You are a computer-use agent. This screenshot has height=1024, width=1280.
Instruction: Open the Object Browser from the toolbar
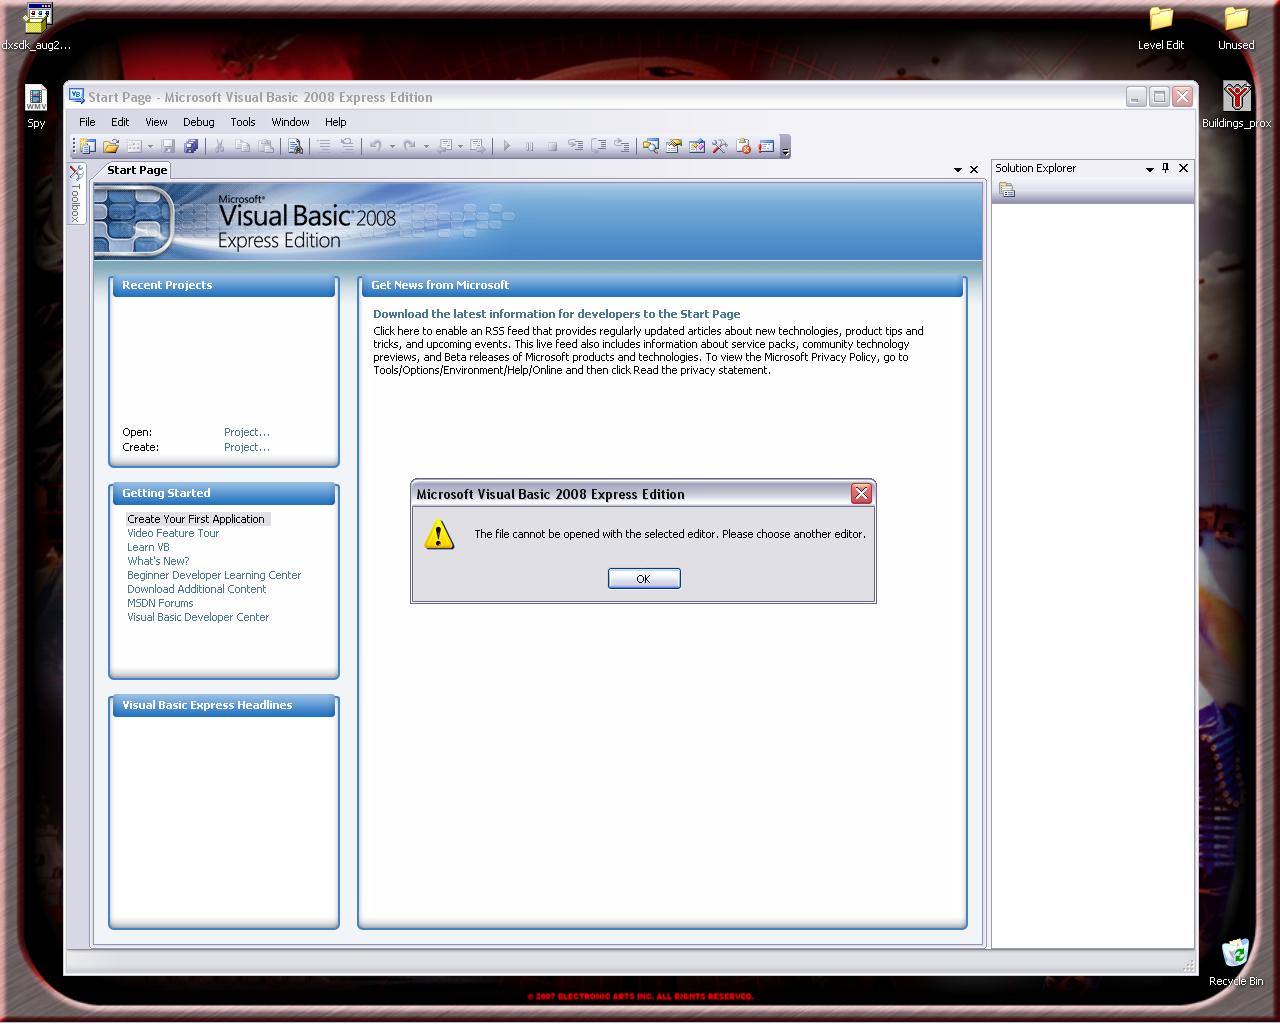coord(697,146)
